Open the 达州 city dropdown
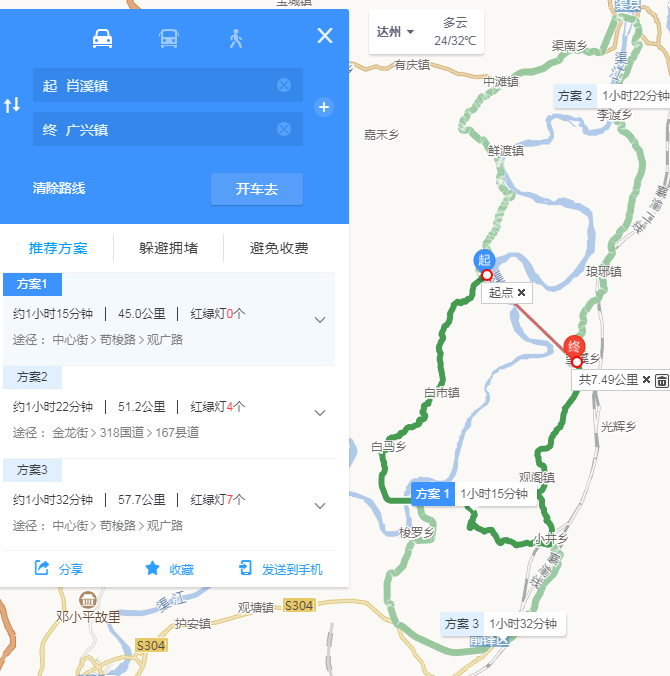The width and height of the screenshot is (670, 676). coord(395,32)
